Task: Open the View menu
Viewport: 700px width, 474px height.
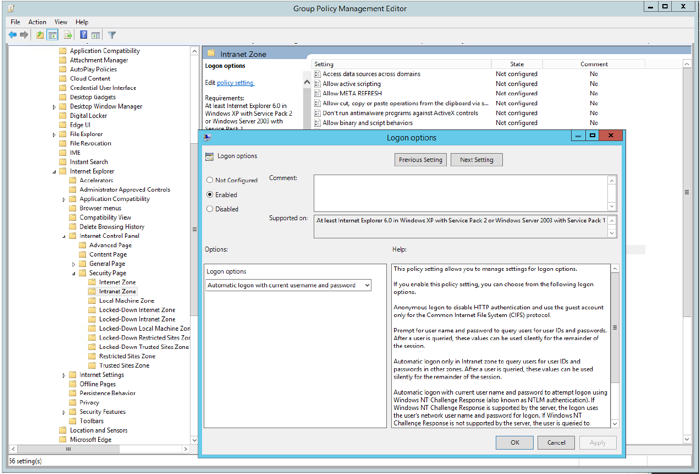Action: click(61, 21)
